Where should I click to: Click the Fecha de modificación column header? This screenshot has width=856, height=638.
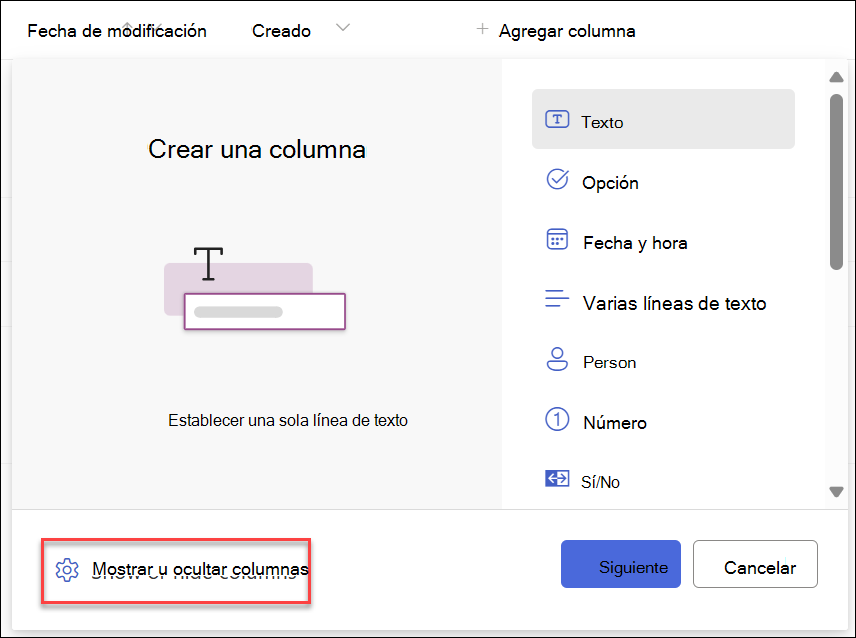(x=117, y=31)
